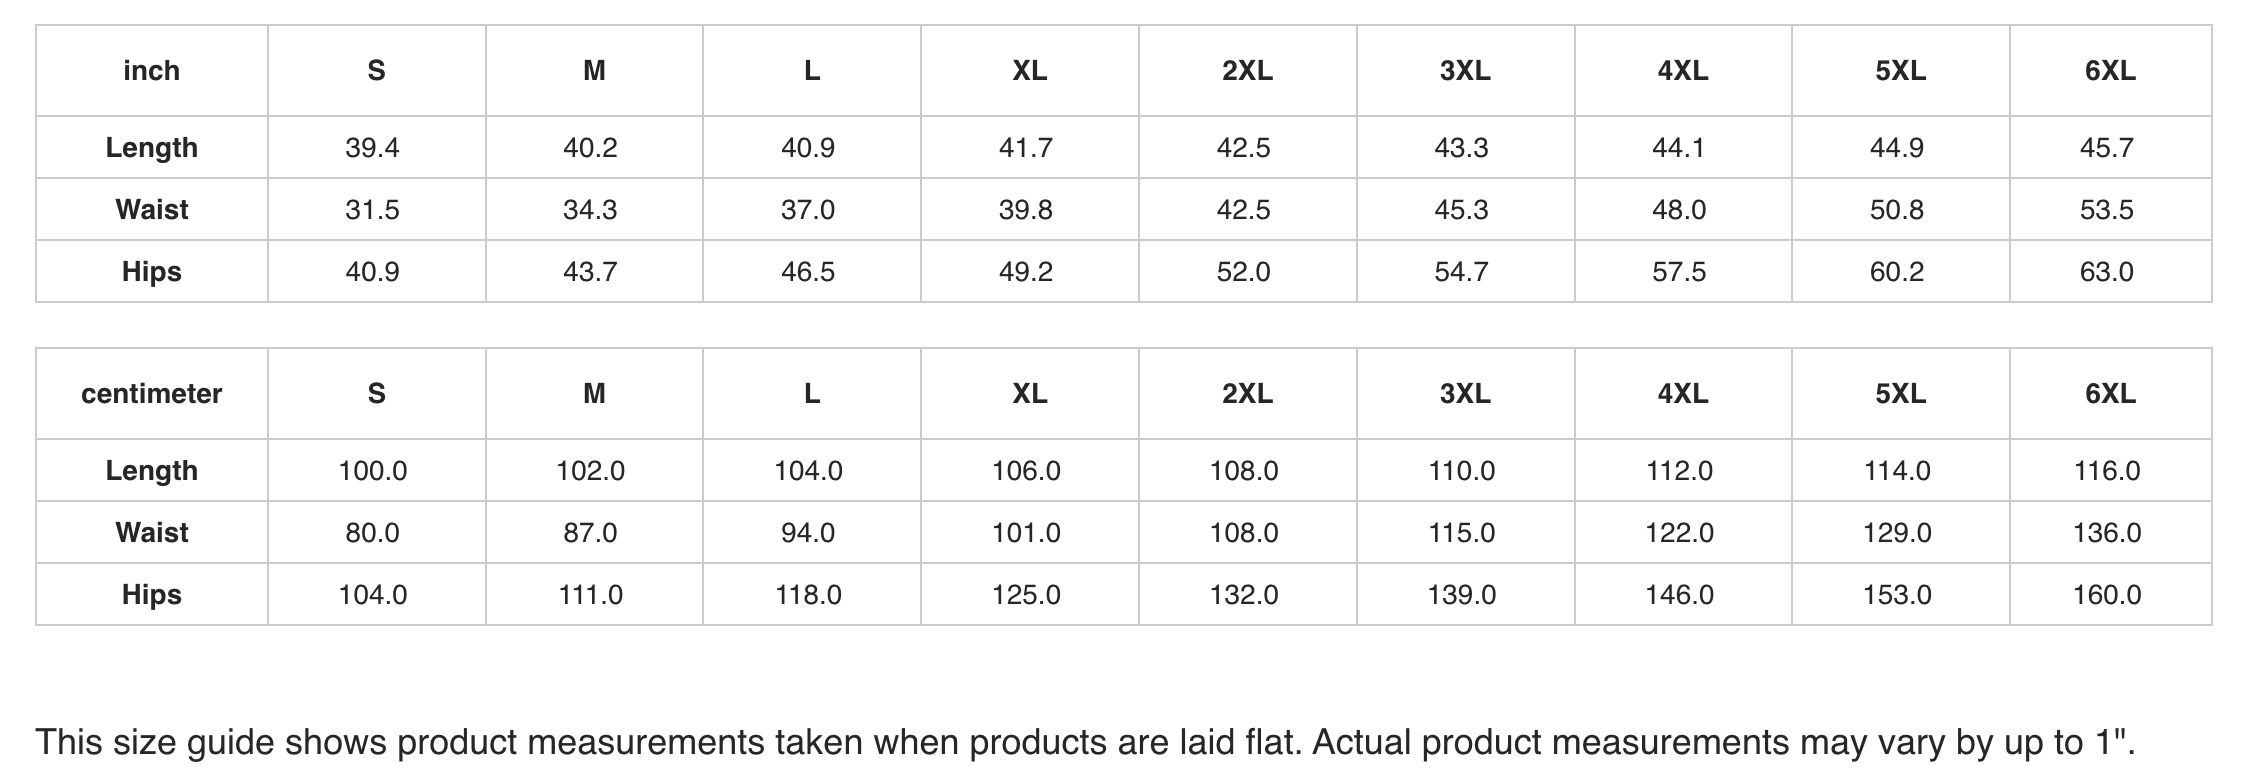The height and width of the screenshot is (778, 2242).
Task: Select the 4XL Hips value 146.0
Action: (1680, 595)
